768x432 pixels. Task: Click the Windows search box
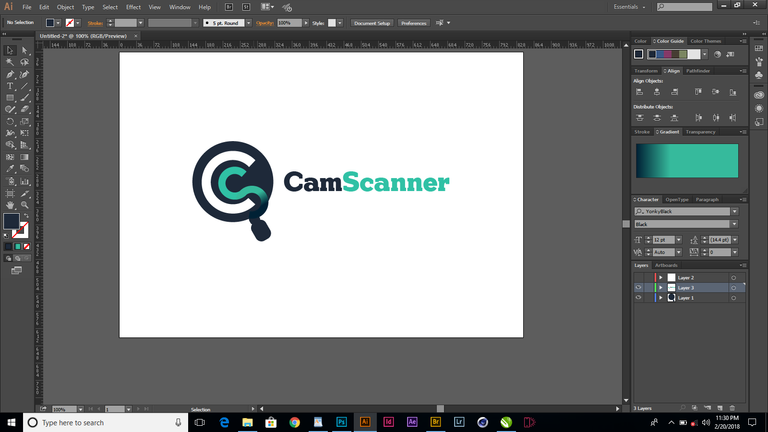pyautogui.click(x=105, y=422)
